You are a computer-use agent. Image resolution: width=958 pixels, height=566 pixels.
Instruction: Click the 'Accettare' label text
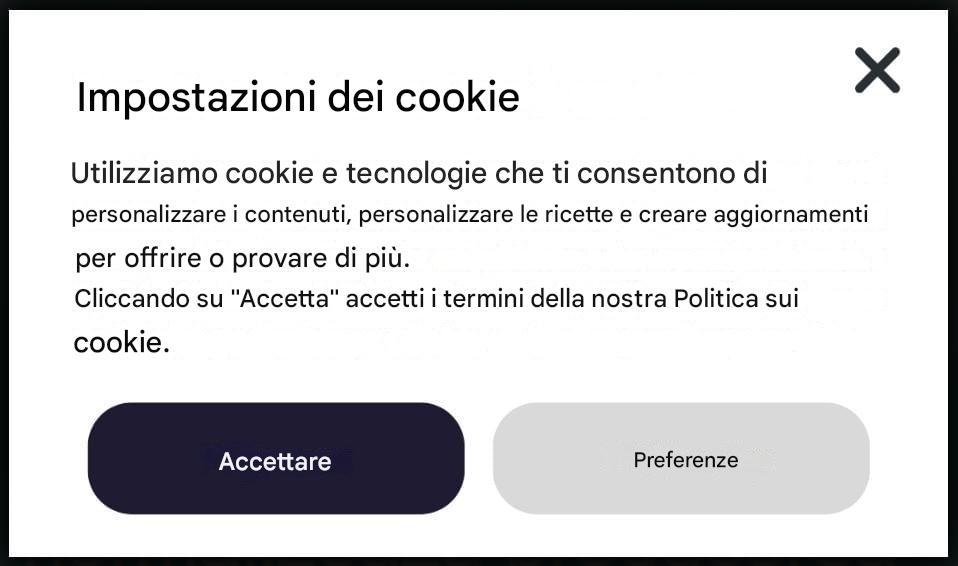[275, 462]
